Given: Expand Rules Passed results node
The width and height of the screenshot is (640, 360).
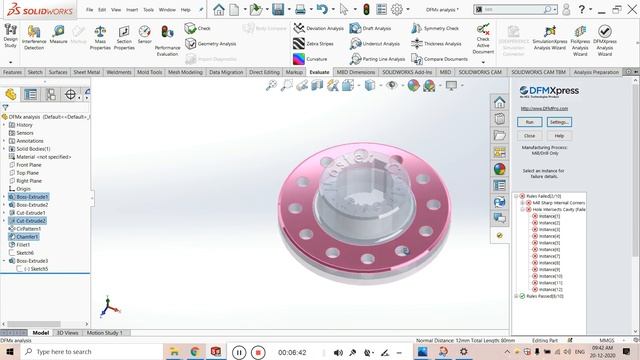Looking at the screenshot, I should [516, 296].
